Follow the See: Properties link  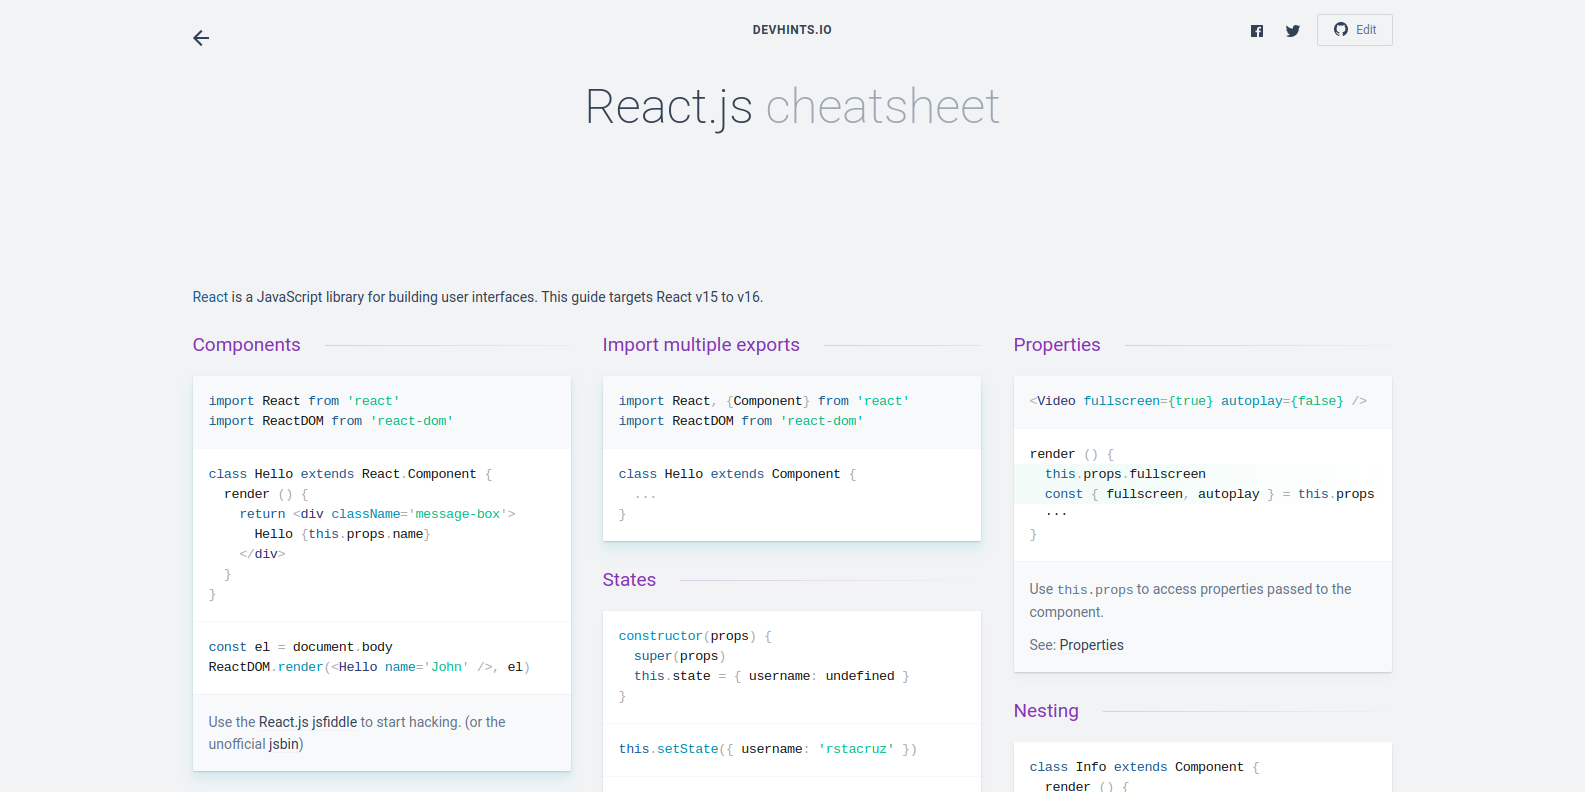click(x=1091, y=645)
